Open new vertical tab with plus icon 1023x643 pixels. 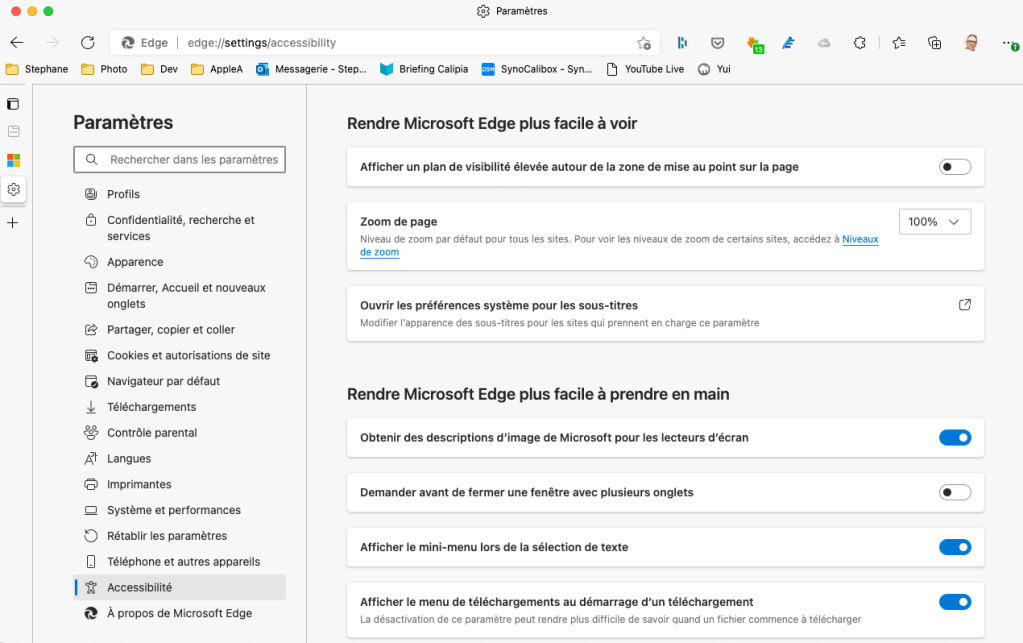tap(13, 222)
